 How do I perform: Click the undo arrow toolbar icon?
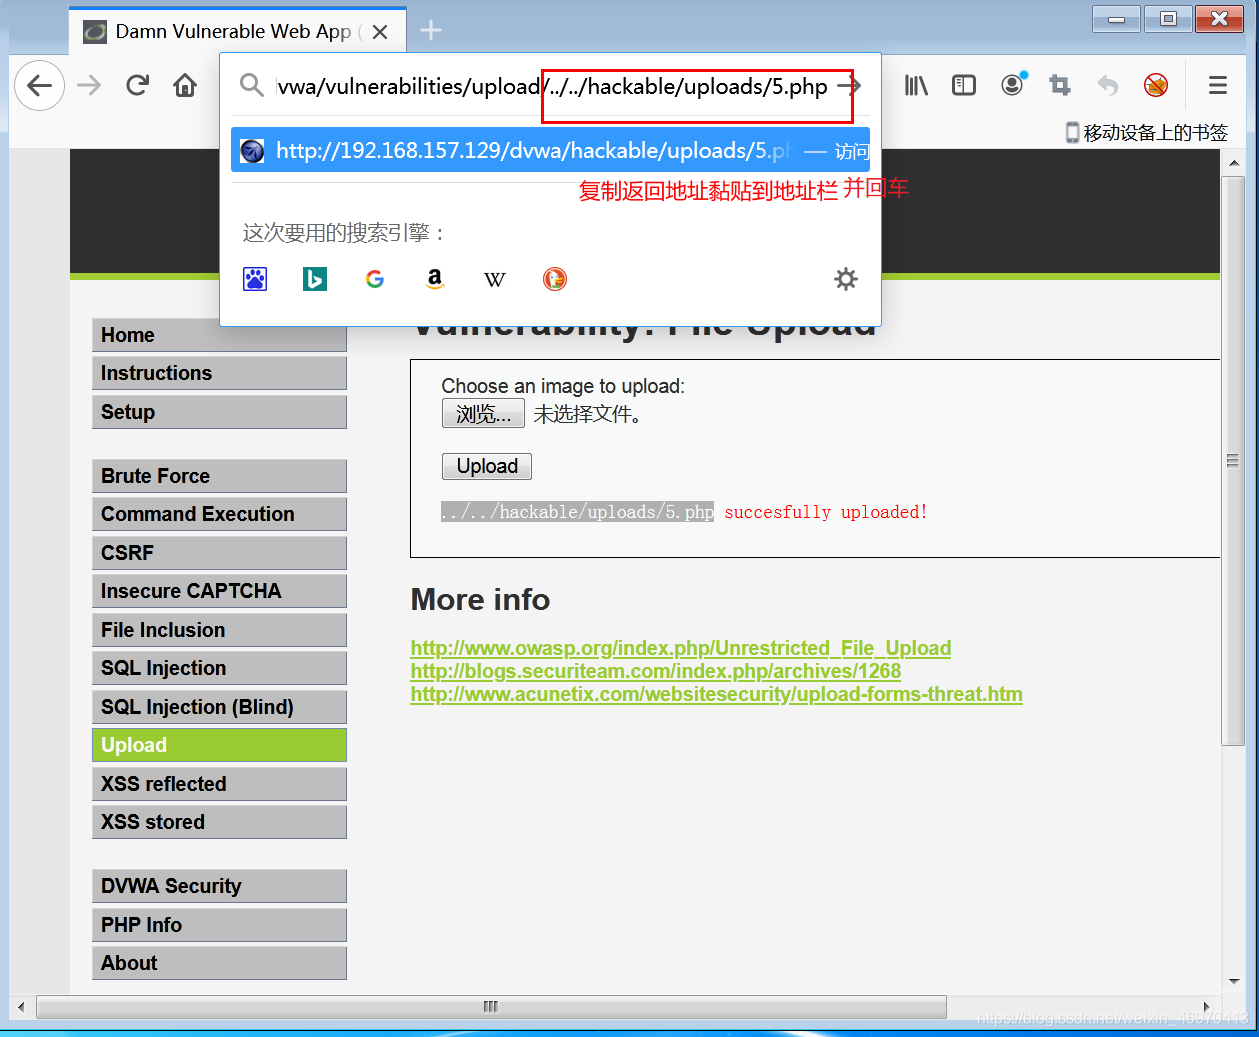tap(1108, 86)
